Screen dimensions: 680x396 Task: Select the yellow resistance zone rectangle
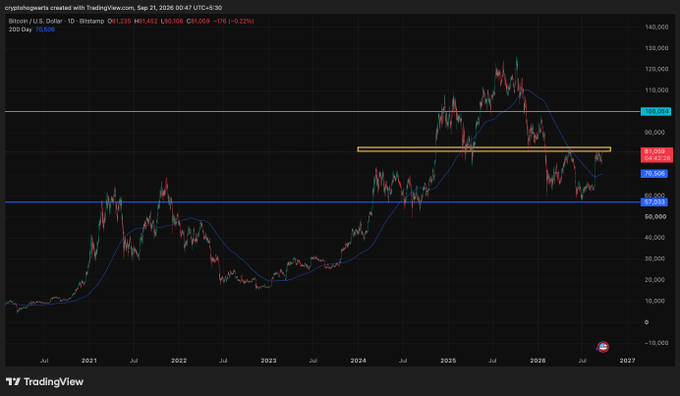point(484,149)
